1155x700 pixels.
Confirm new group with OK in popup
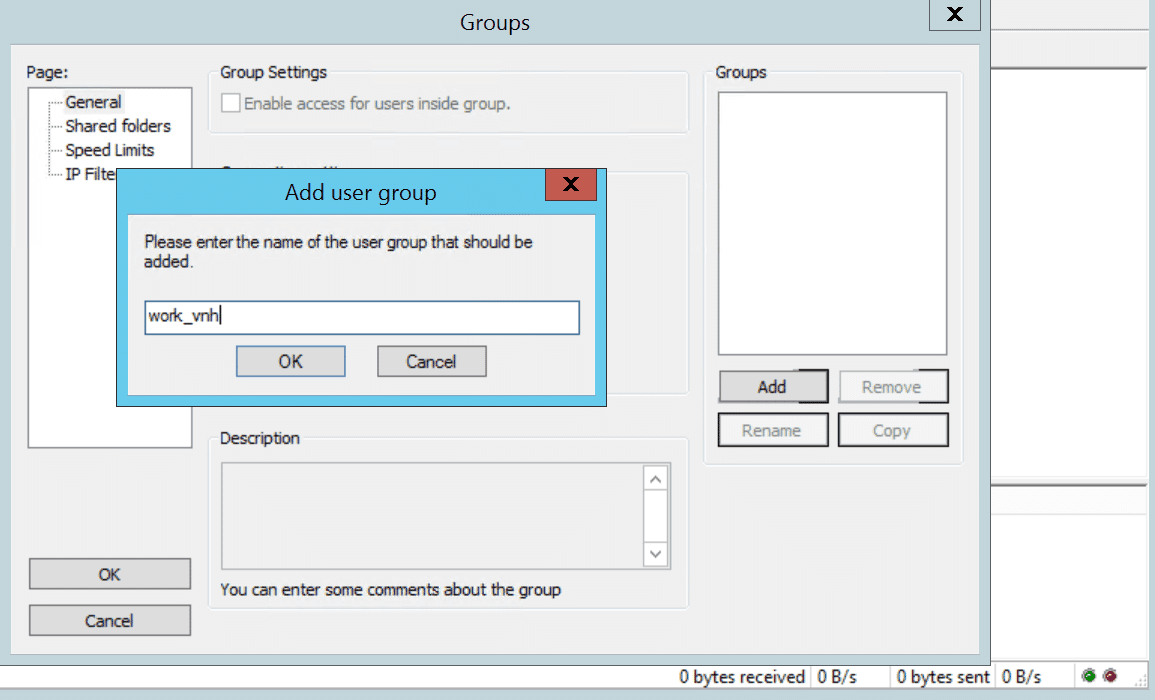click(290, 361)
